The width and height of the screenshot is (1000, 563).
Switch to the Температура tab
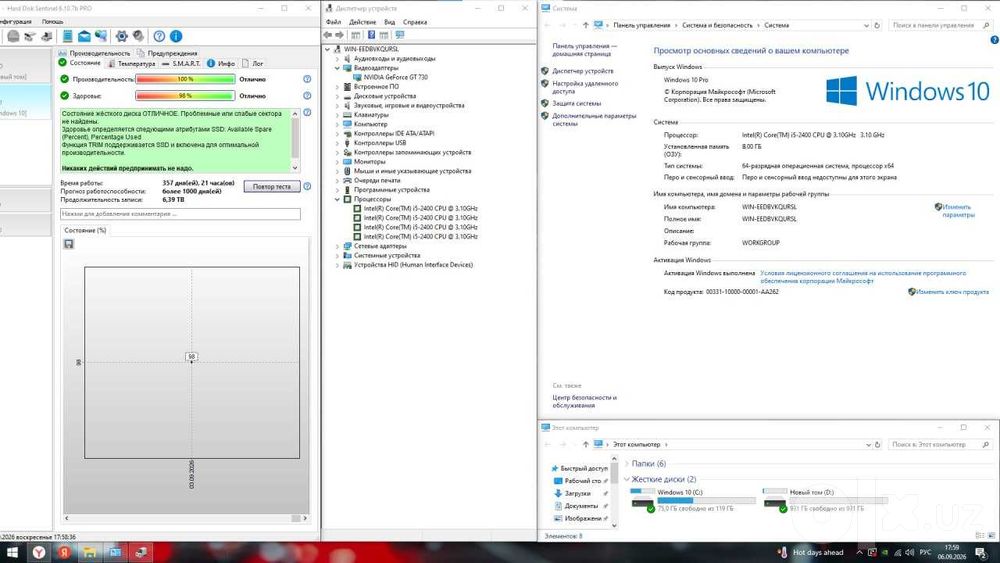(x=131, y=64)
